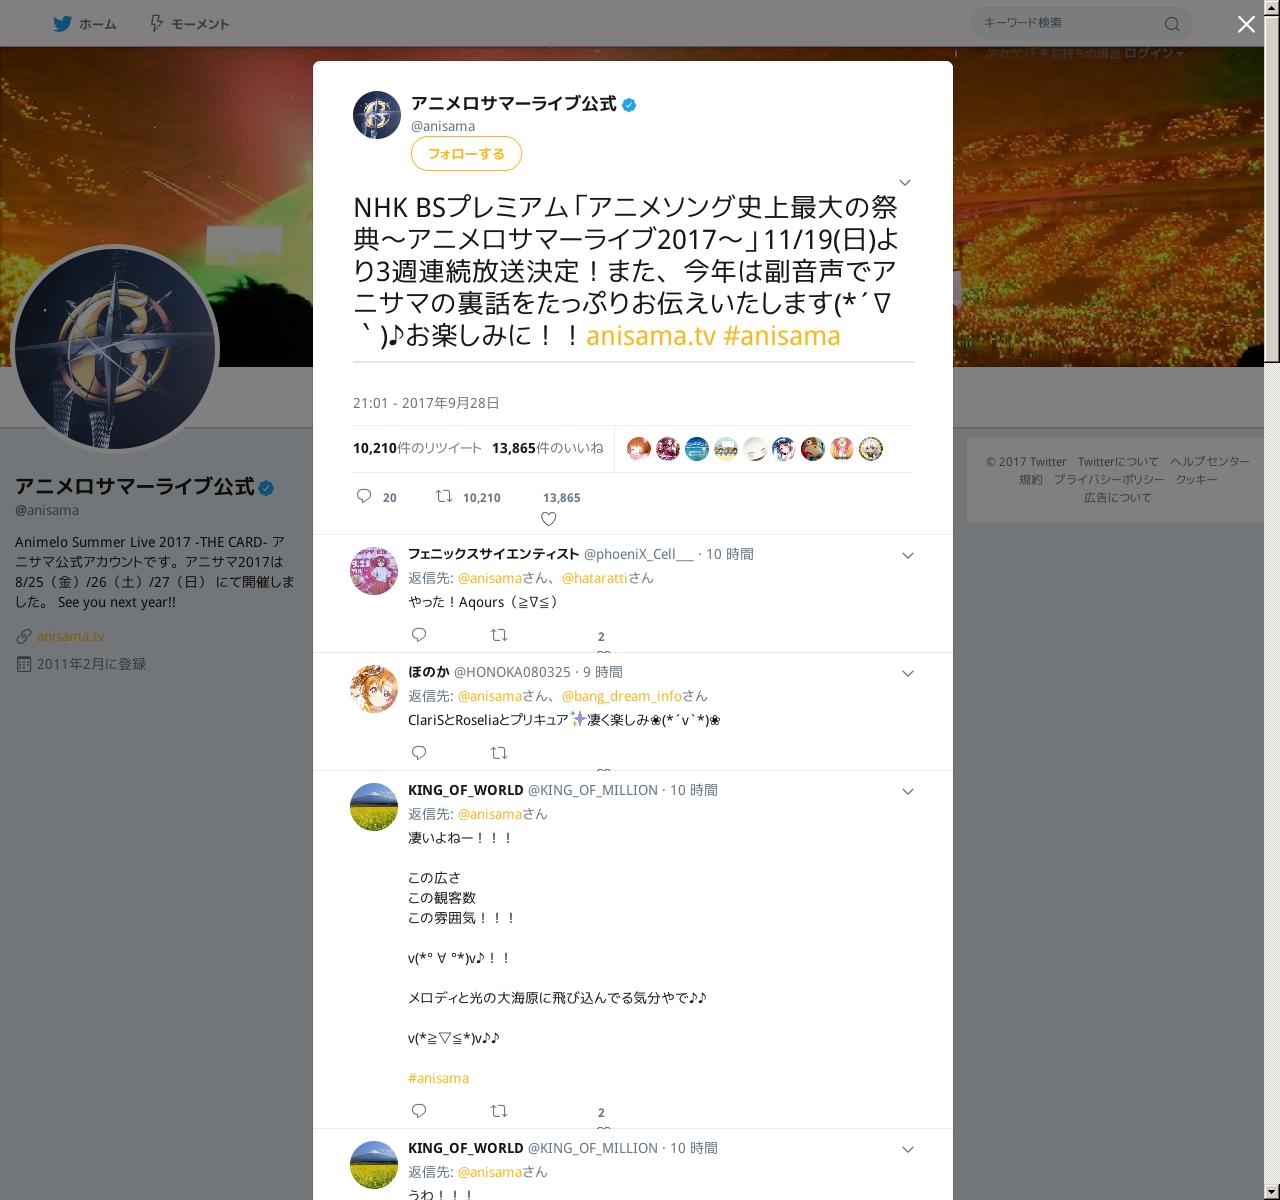
Task: Click the #anisama hashtag in the main tweet
Action: coord(781,335)
